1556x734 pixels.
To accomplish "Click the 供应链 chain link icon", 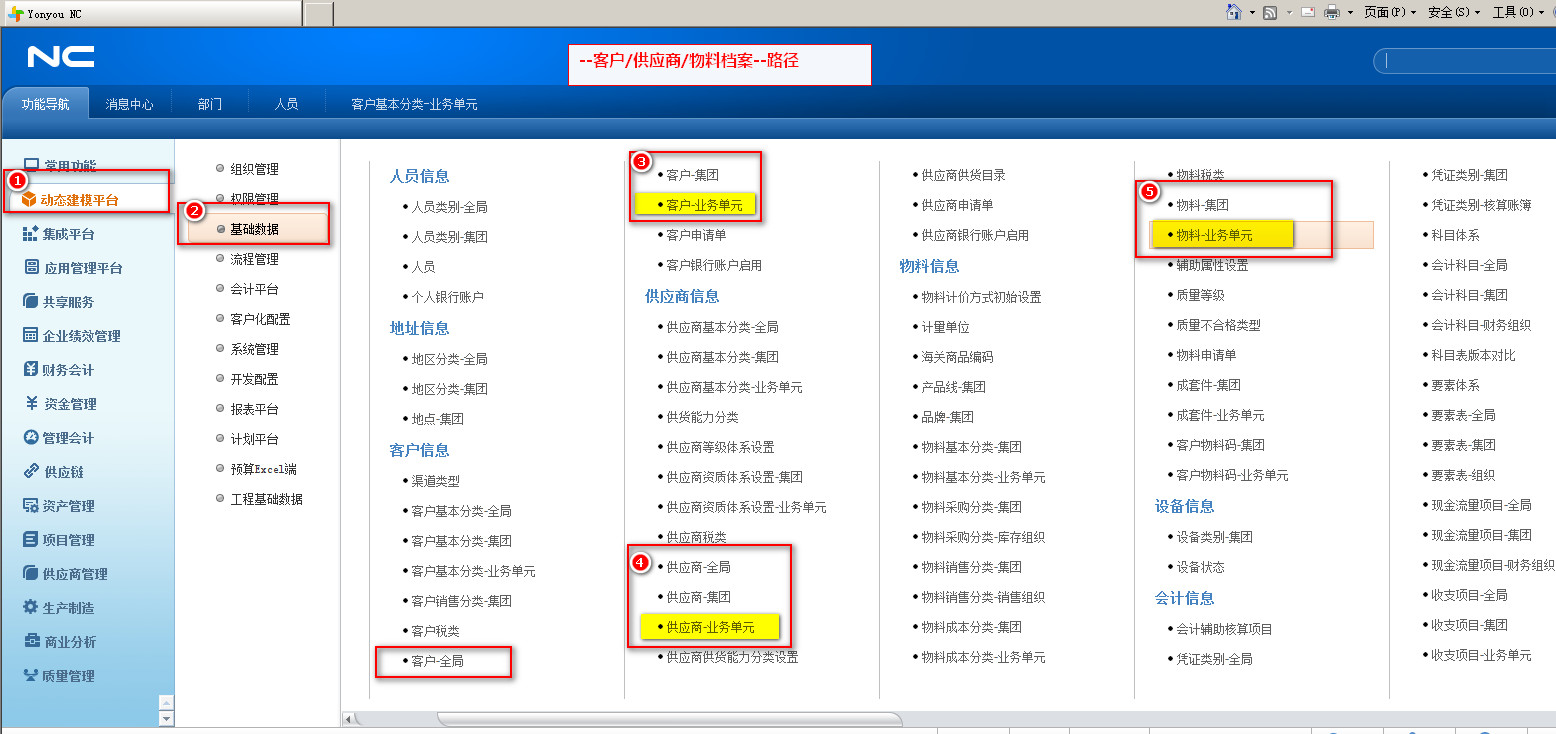I will 30,472.
